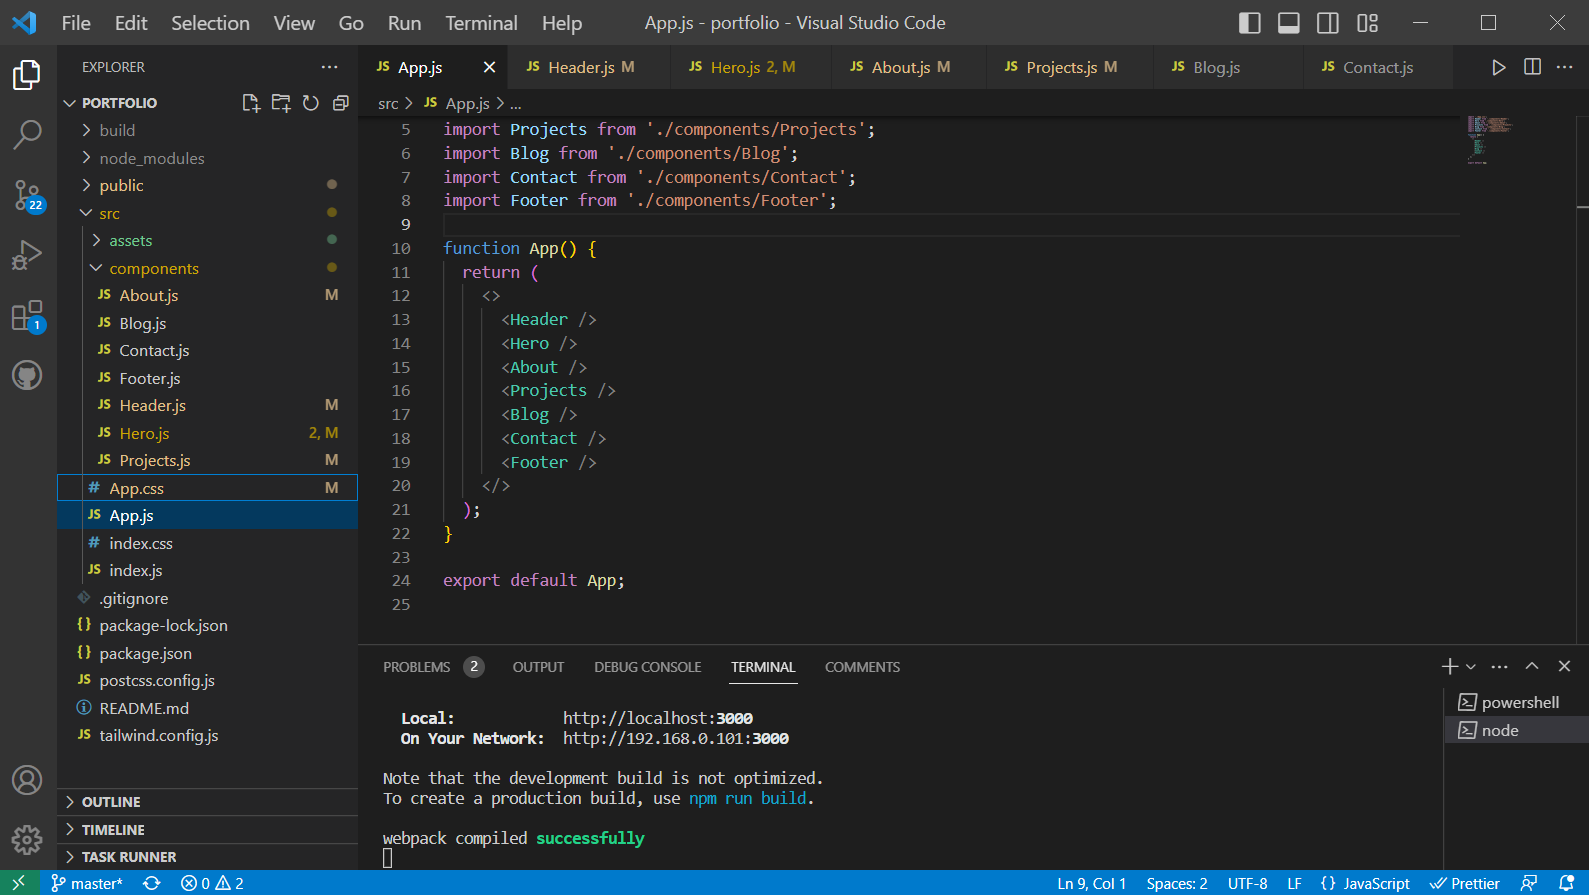Expand the OUTLINE section
Screen dimensions: 1589x895
(x=208, y=802)
